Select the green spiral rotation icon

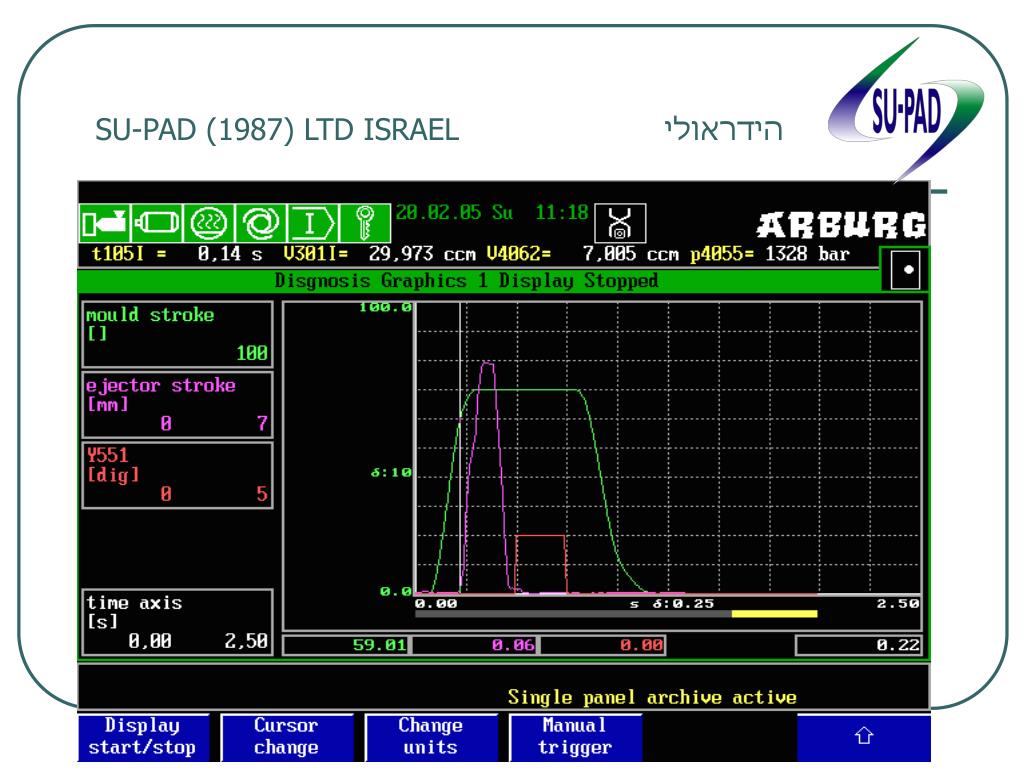click(x=261, y=223)
